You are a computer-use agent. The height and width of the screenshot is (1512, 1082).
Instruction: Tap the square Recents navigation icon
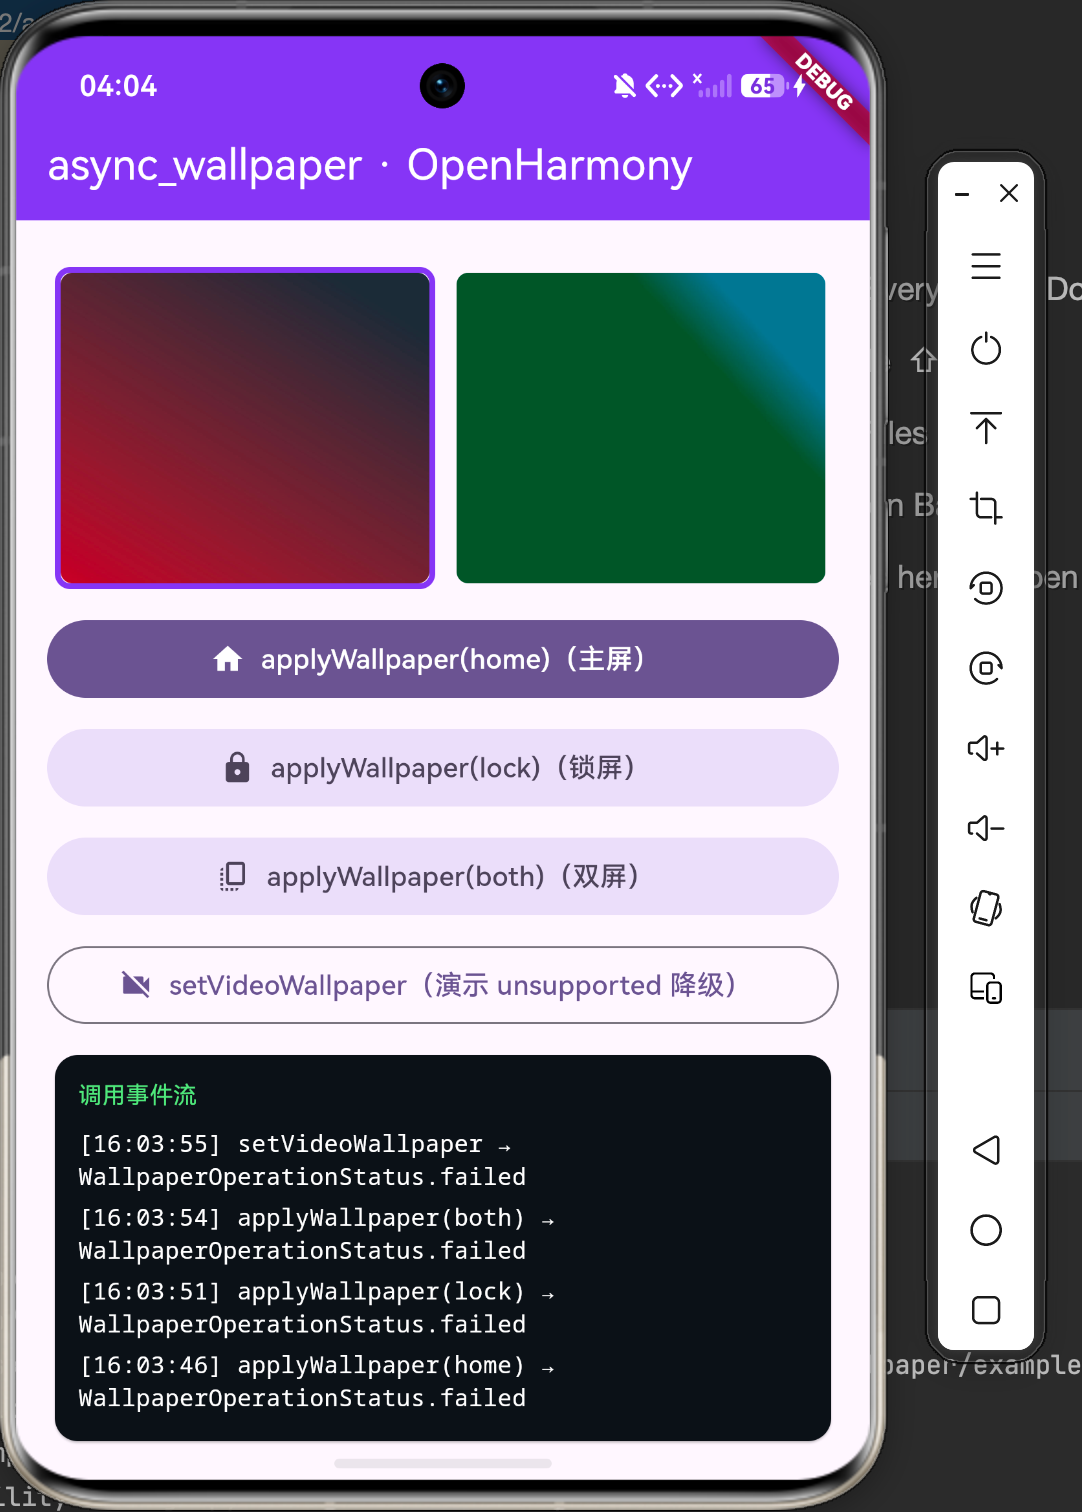[x=986, y=1310]
